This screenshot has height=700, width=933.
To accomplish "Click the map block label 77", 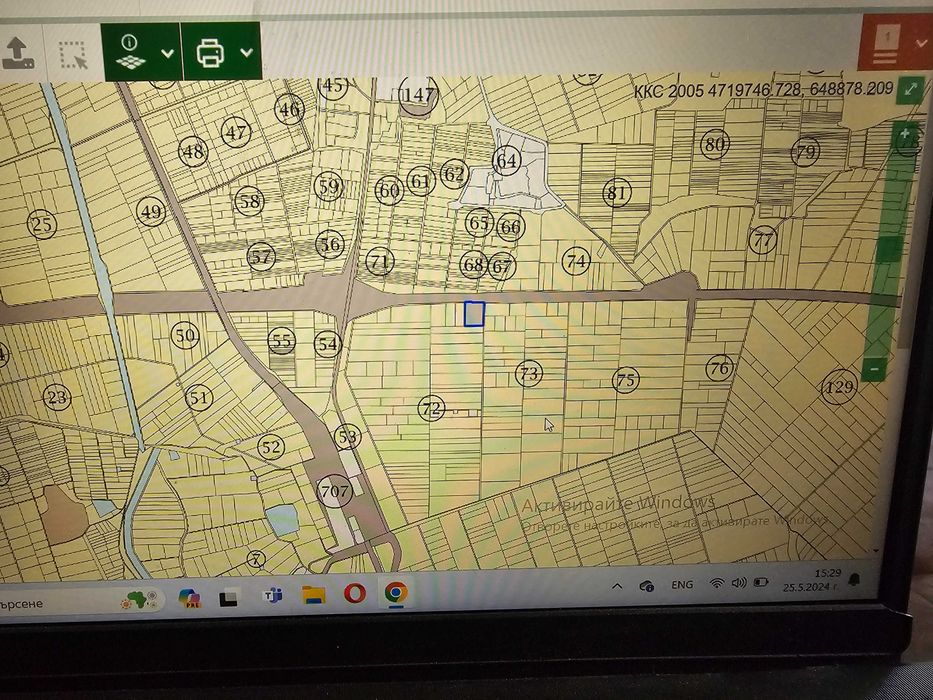I will pos(762,240).
